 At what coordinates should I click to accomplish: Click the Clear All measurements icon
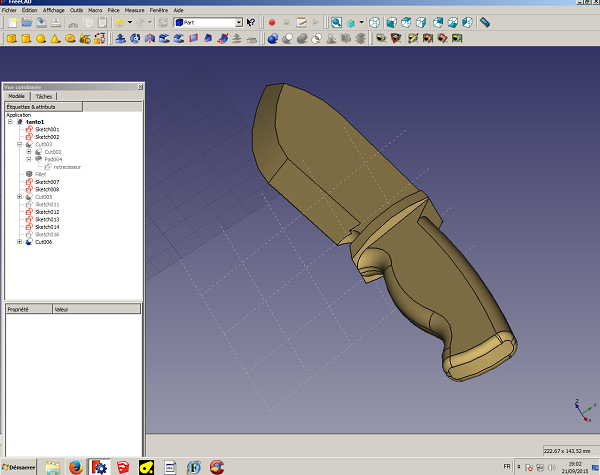(x=413, y=38)
